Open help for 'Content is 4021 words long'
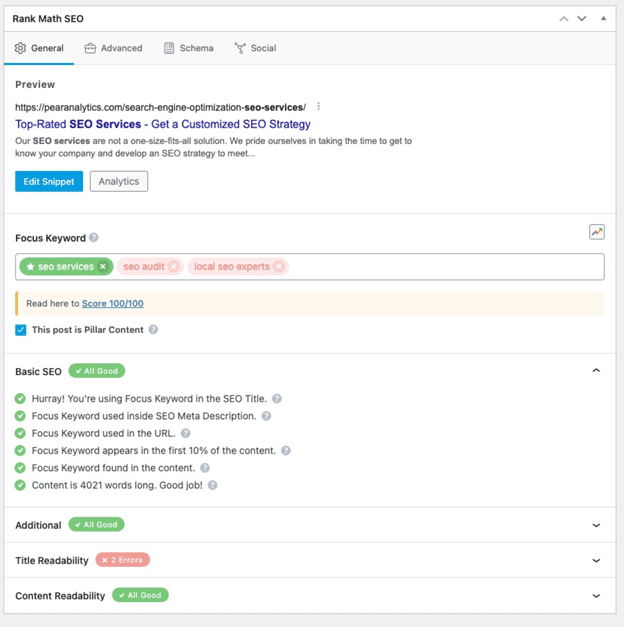The height and width of the screenshot is (627, 624). 212,486
